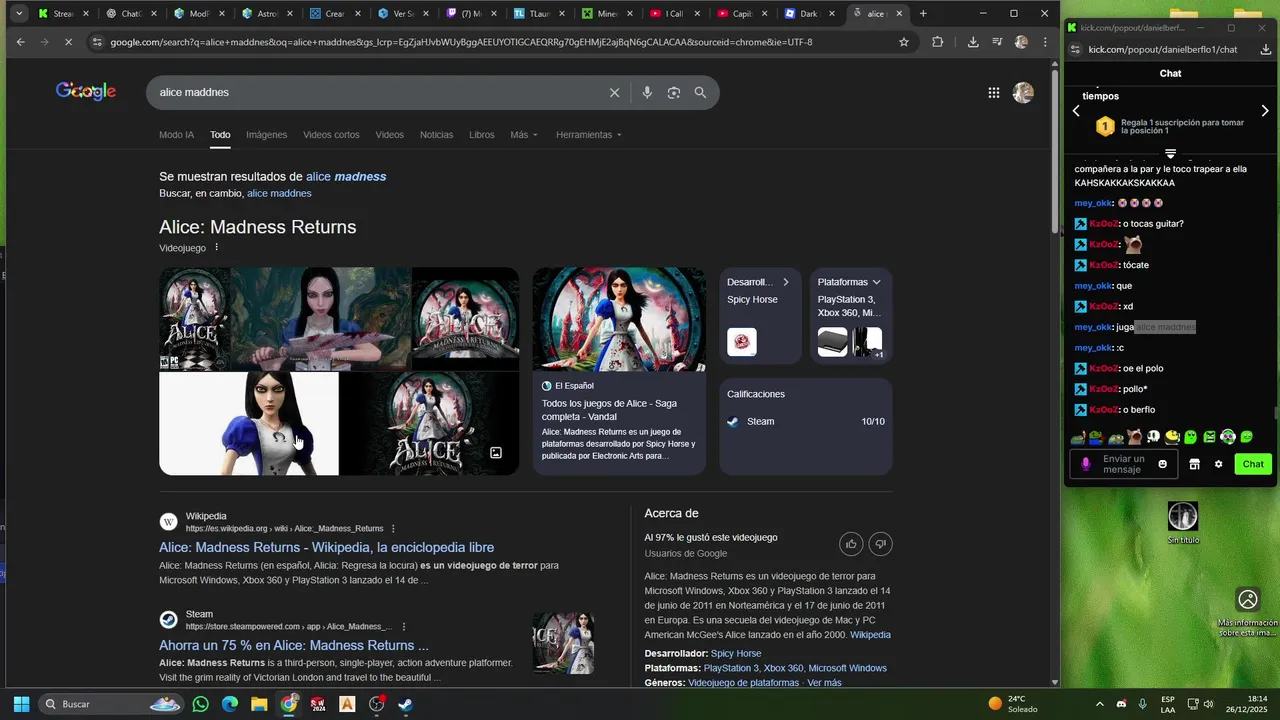Open File Explorer from the taskbar
This screenshot has height=720, width=1280.
point(259,704)
